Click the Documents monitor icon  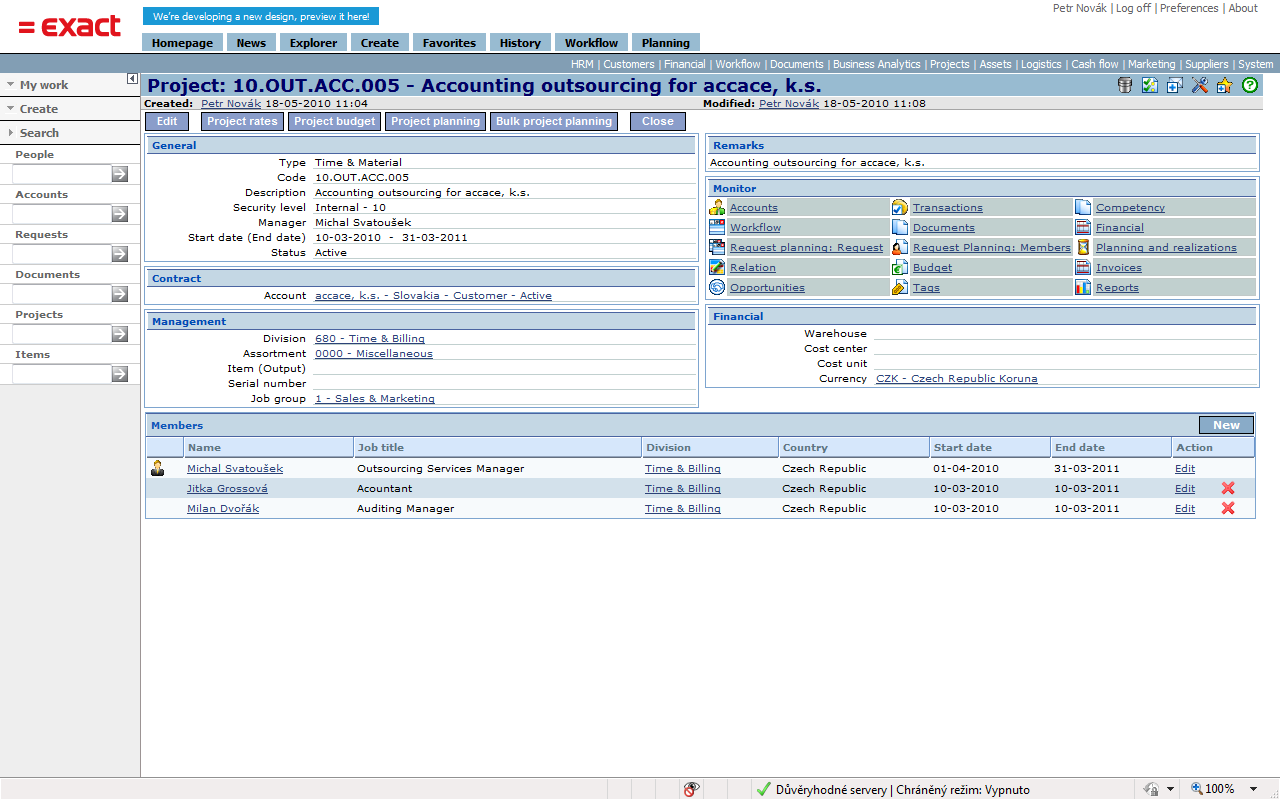pos(900,227)
